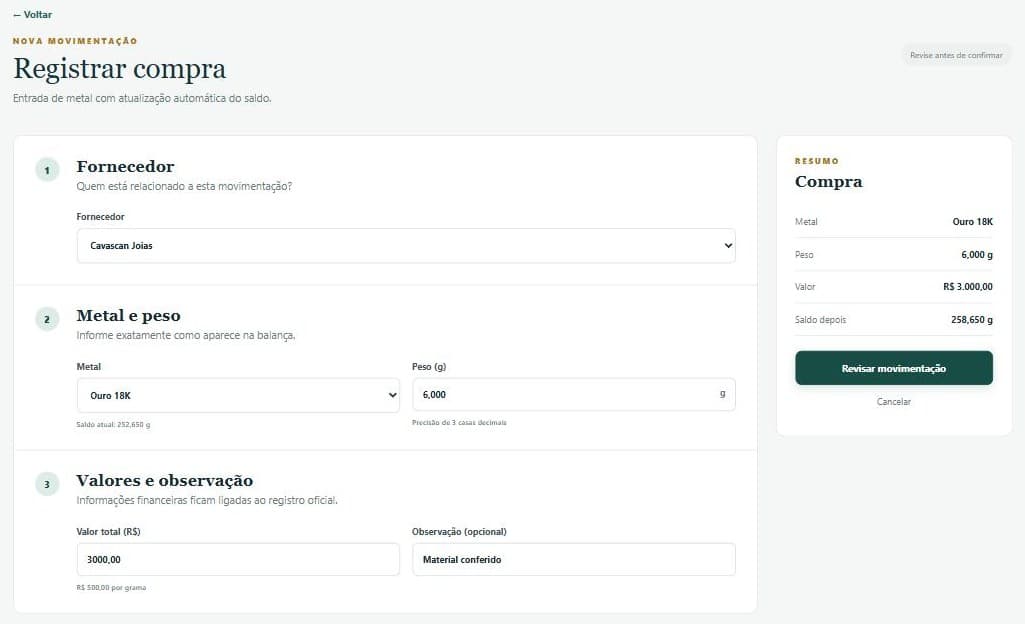Viewport: 1025px width, 624px height.
Task: Click the Revisar movimentação button
Action: click(x=894, y=368)
